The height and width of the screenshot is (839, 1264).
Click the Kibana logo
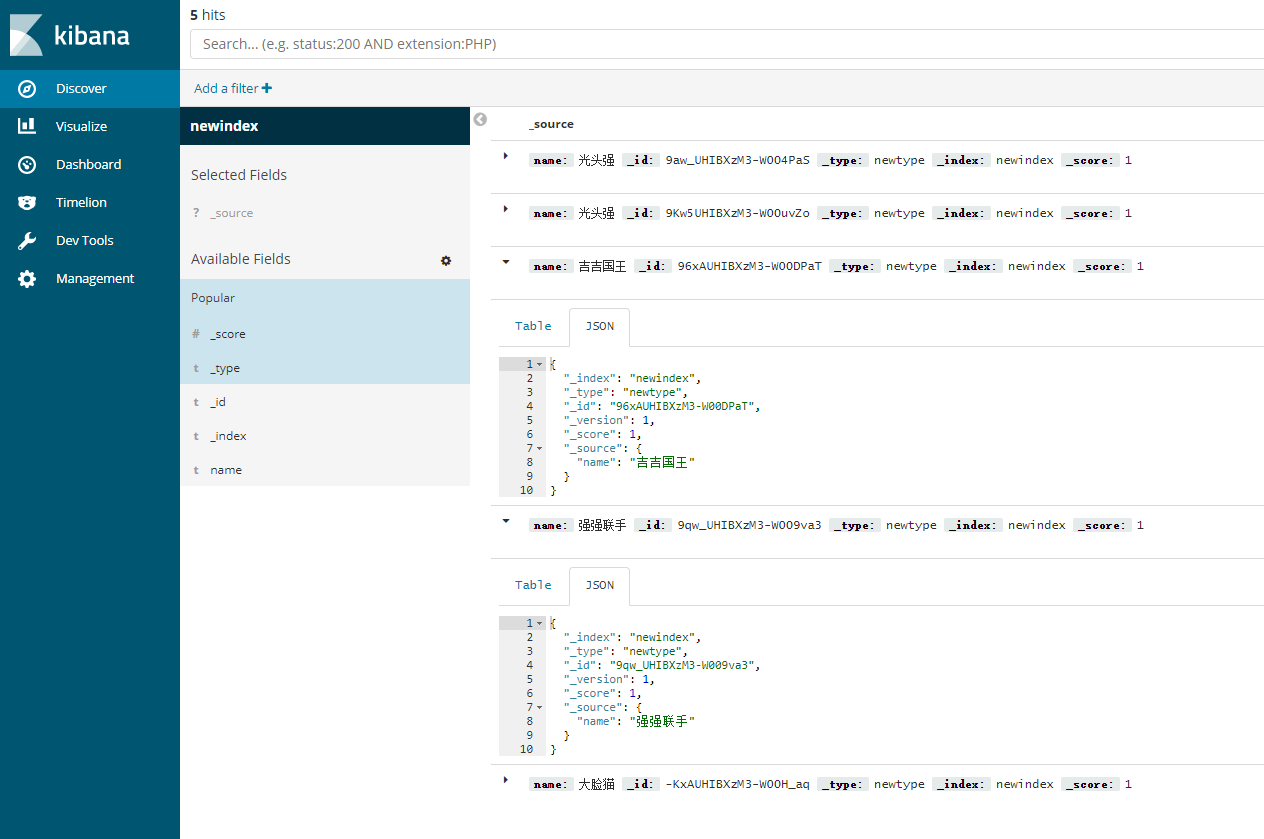tap(69, 35)
